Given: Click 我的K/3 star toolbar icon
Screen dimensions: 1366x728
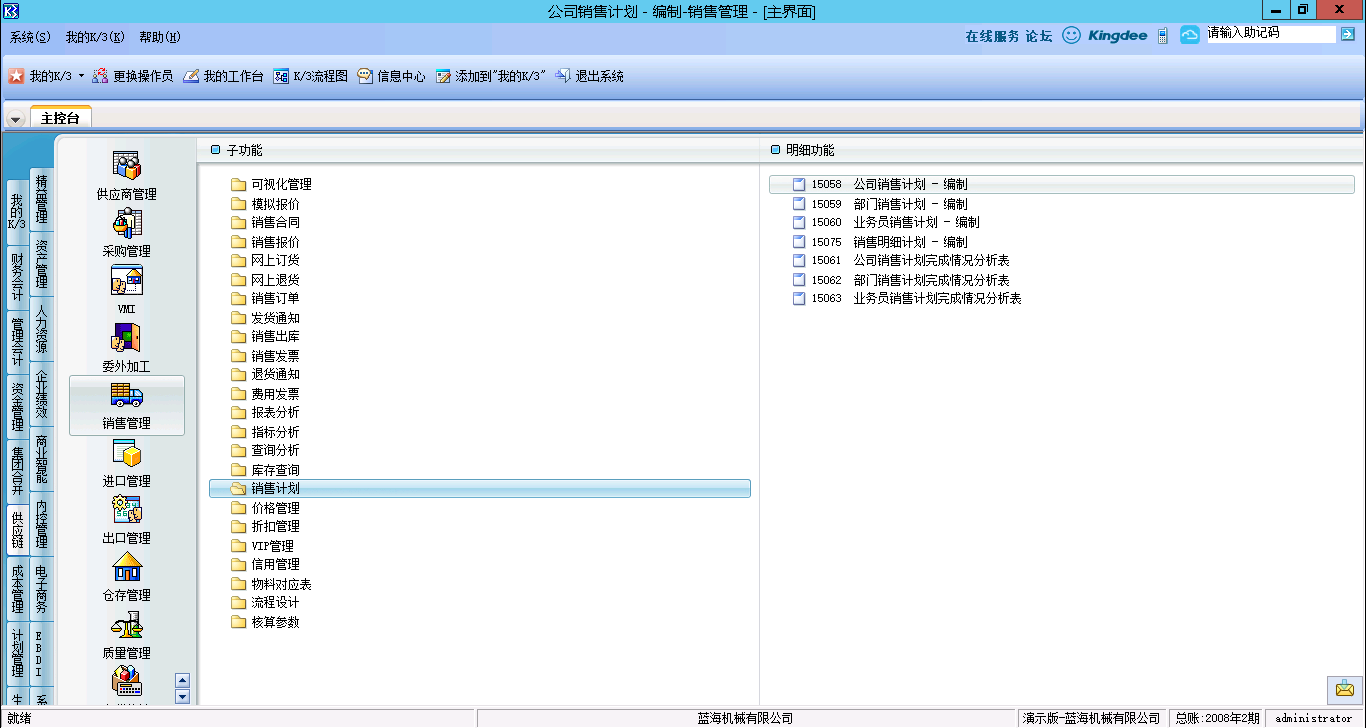Looking at the screenshot, I should point(16,76).
